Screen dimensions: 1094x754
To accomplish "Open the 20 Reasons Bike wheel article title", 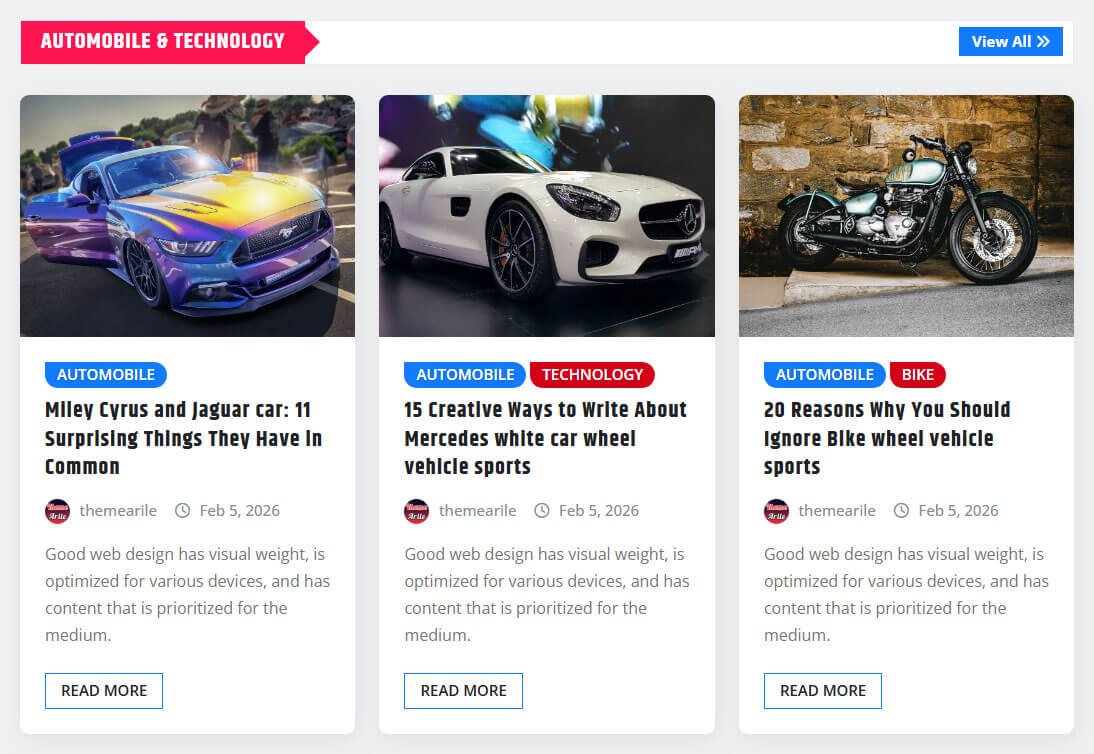I will (x=887, y=438).
